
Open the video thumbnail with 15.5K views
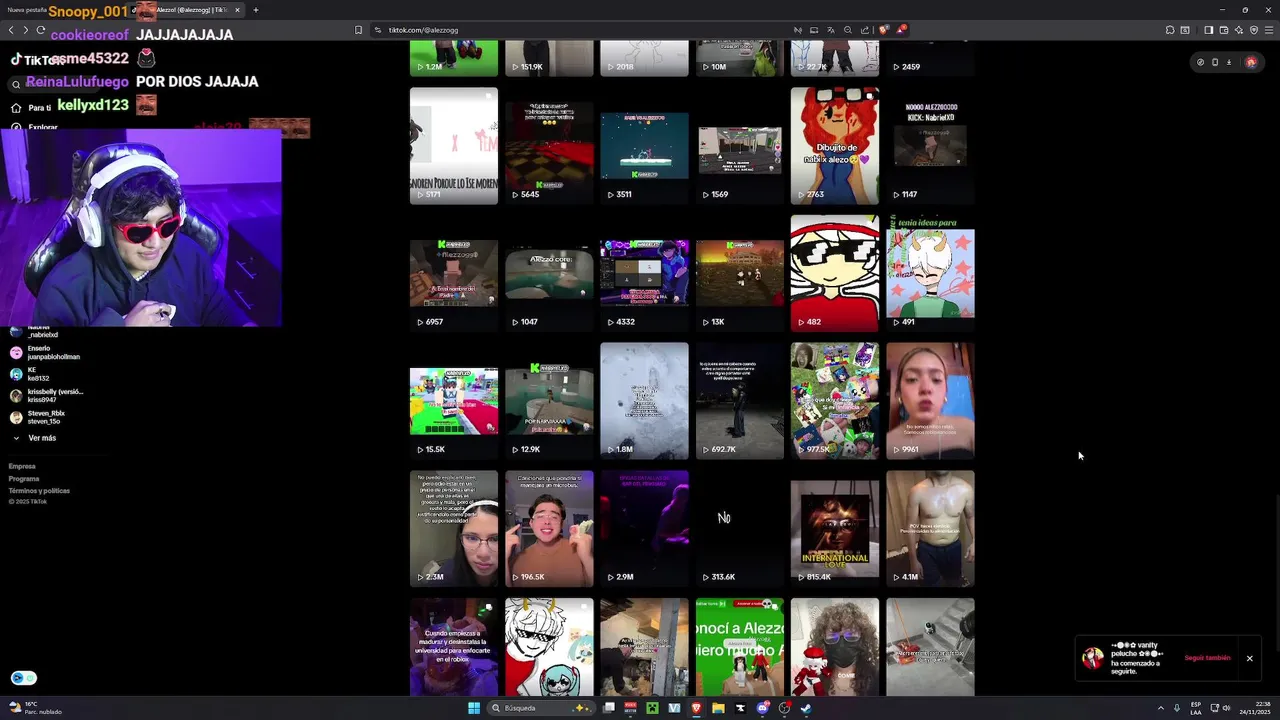(454, 400)
